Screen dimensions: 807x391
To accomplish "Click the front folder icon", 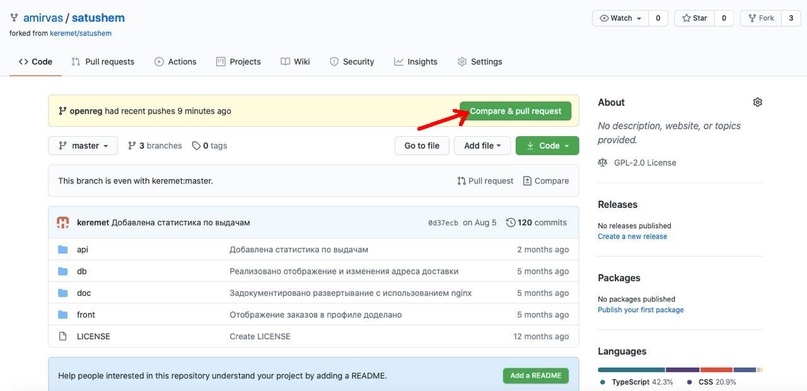I will point(63,314).
